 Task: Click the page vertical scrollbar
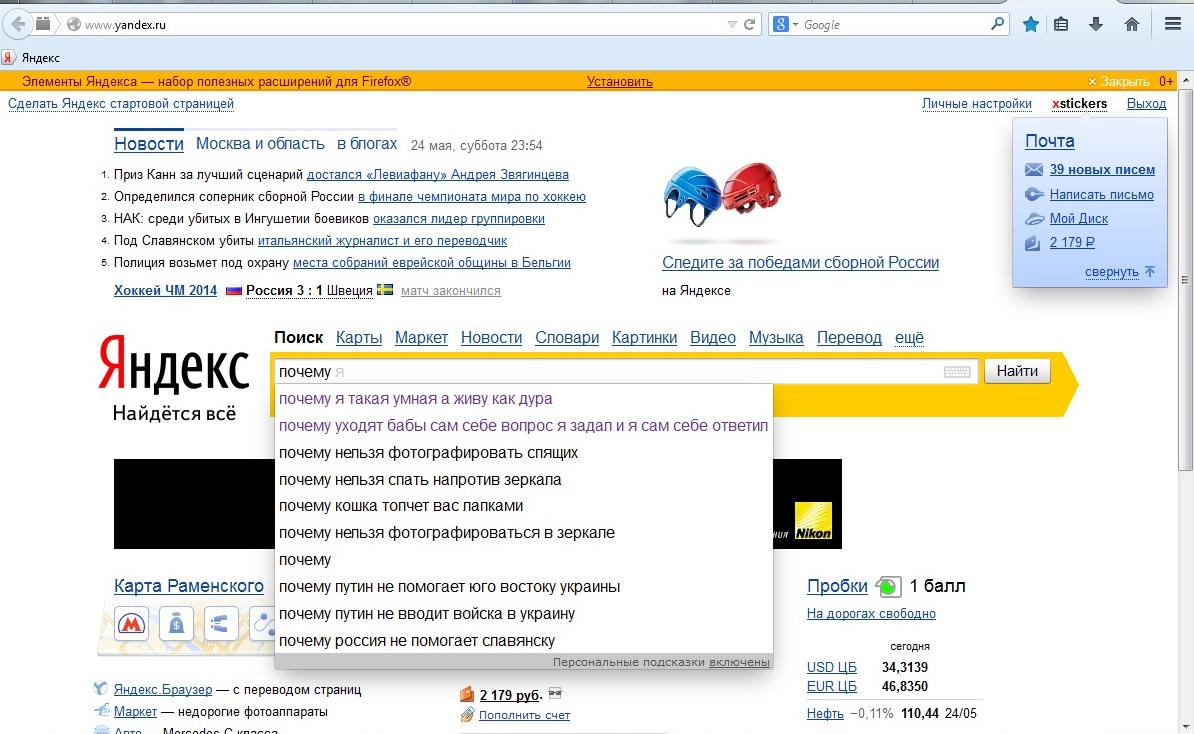(1185, 280)
